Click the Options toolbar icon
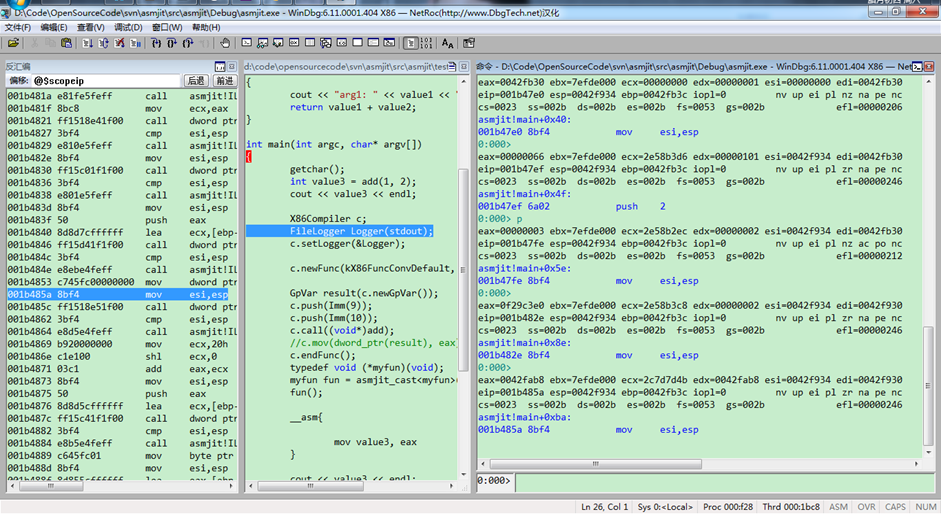This screenshot has height=514, width=941. pyautogui.click(x=469, y=43)
